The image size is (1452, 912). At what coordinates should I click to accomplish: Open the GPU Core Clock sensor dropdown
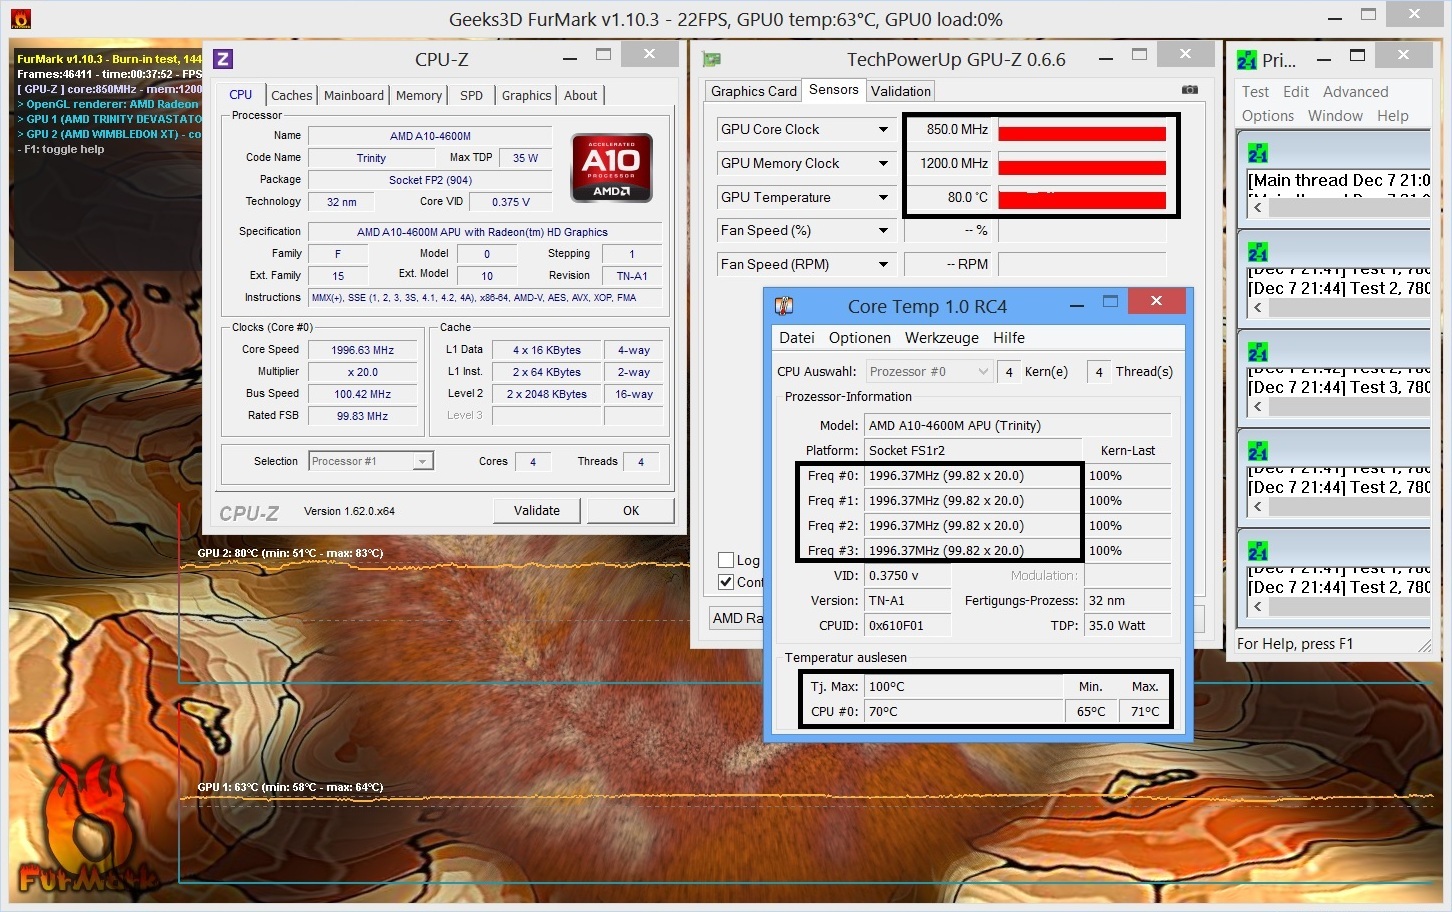point(883,129)
